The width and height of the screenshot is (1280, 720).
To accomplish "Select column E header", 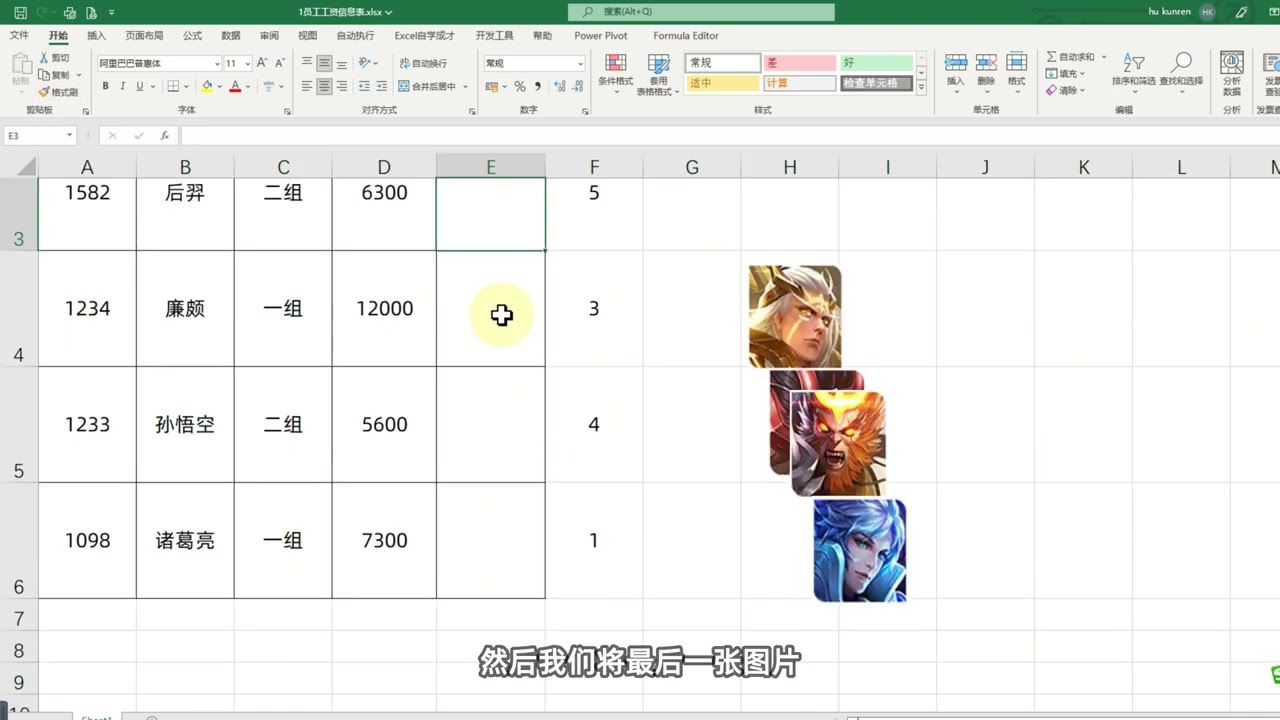I will click(491, 167).
